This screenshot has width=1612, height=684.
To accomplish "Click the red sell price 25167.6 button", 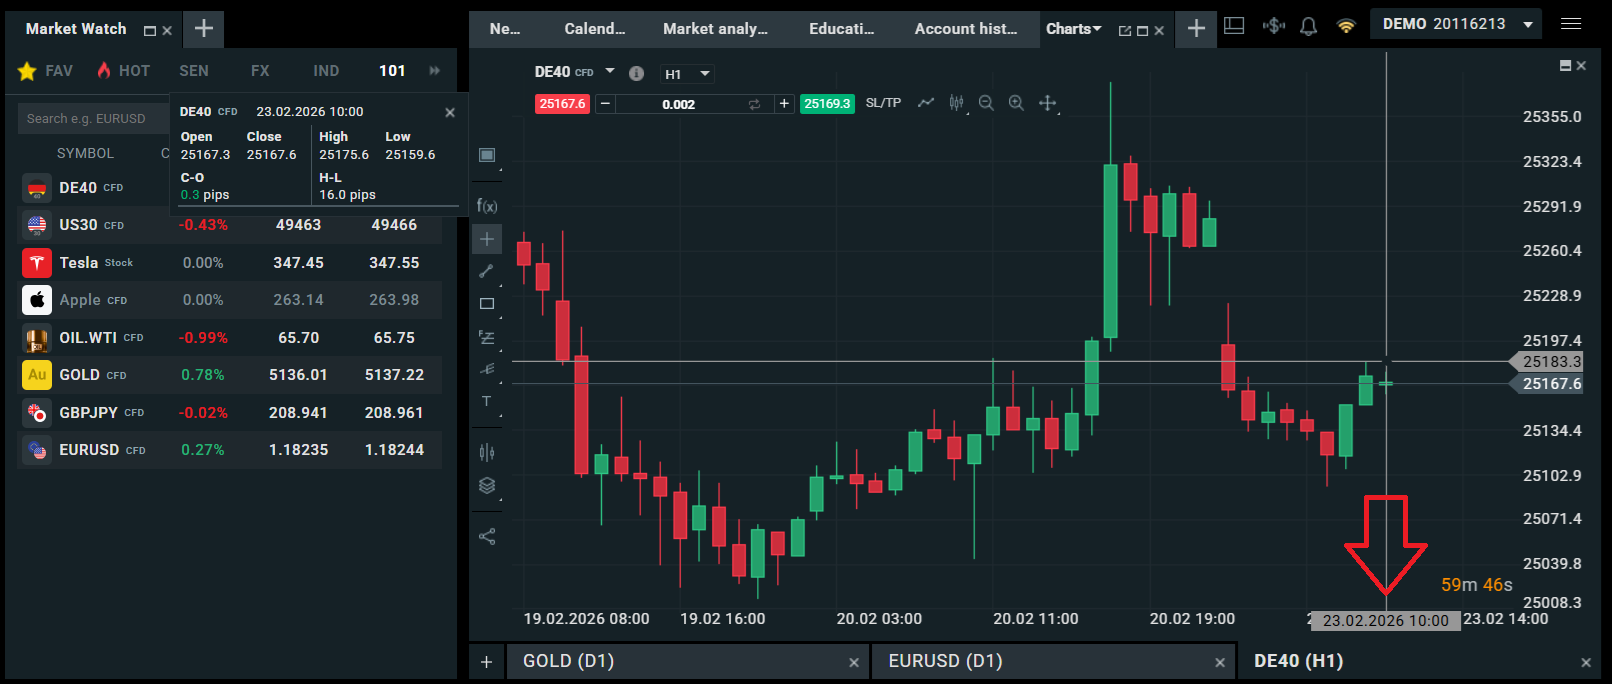I will pos(562,104).
